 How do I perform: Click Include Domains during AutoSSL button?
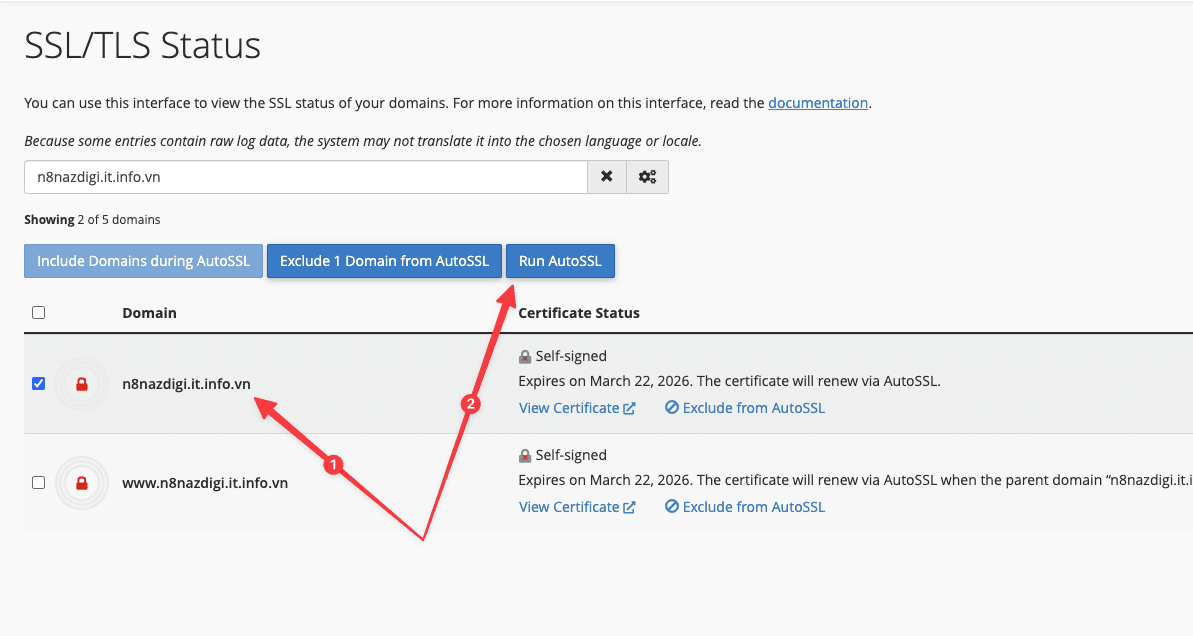point(143,261)
